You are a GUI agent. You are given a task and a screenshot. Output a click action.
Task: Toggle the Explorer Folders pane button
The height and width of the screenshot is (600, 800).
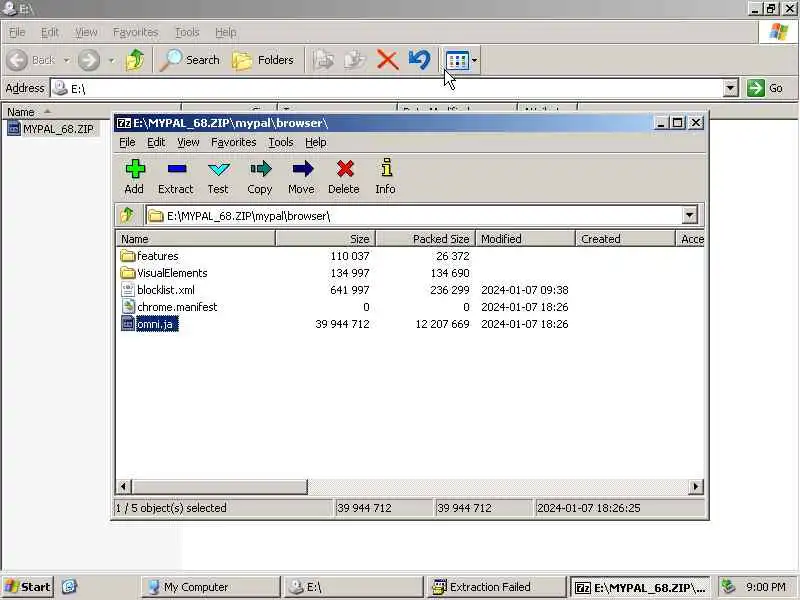pos(263,60)
